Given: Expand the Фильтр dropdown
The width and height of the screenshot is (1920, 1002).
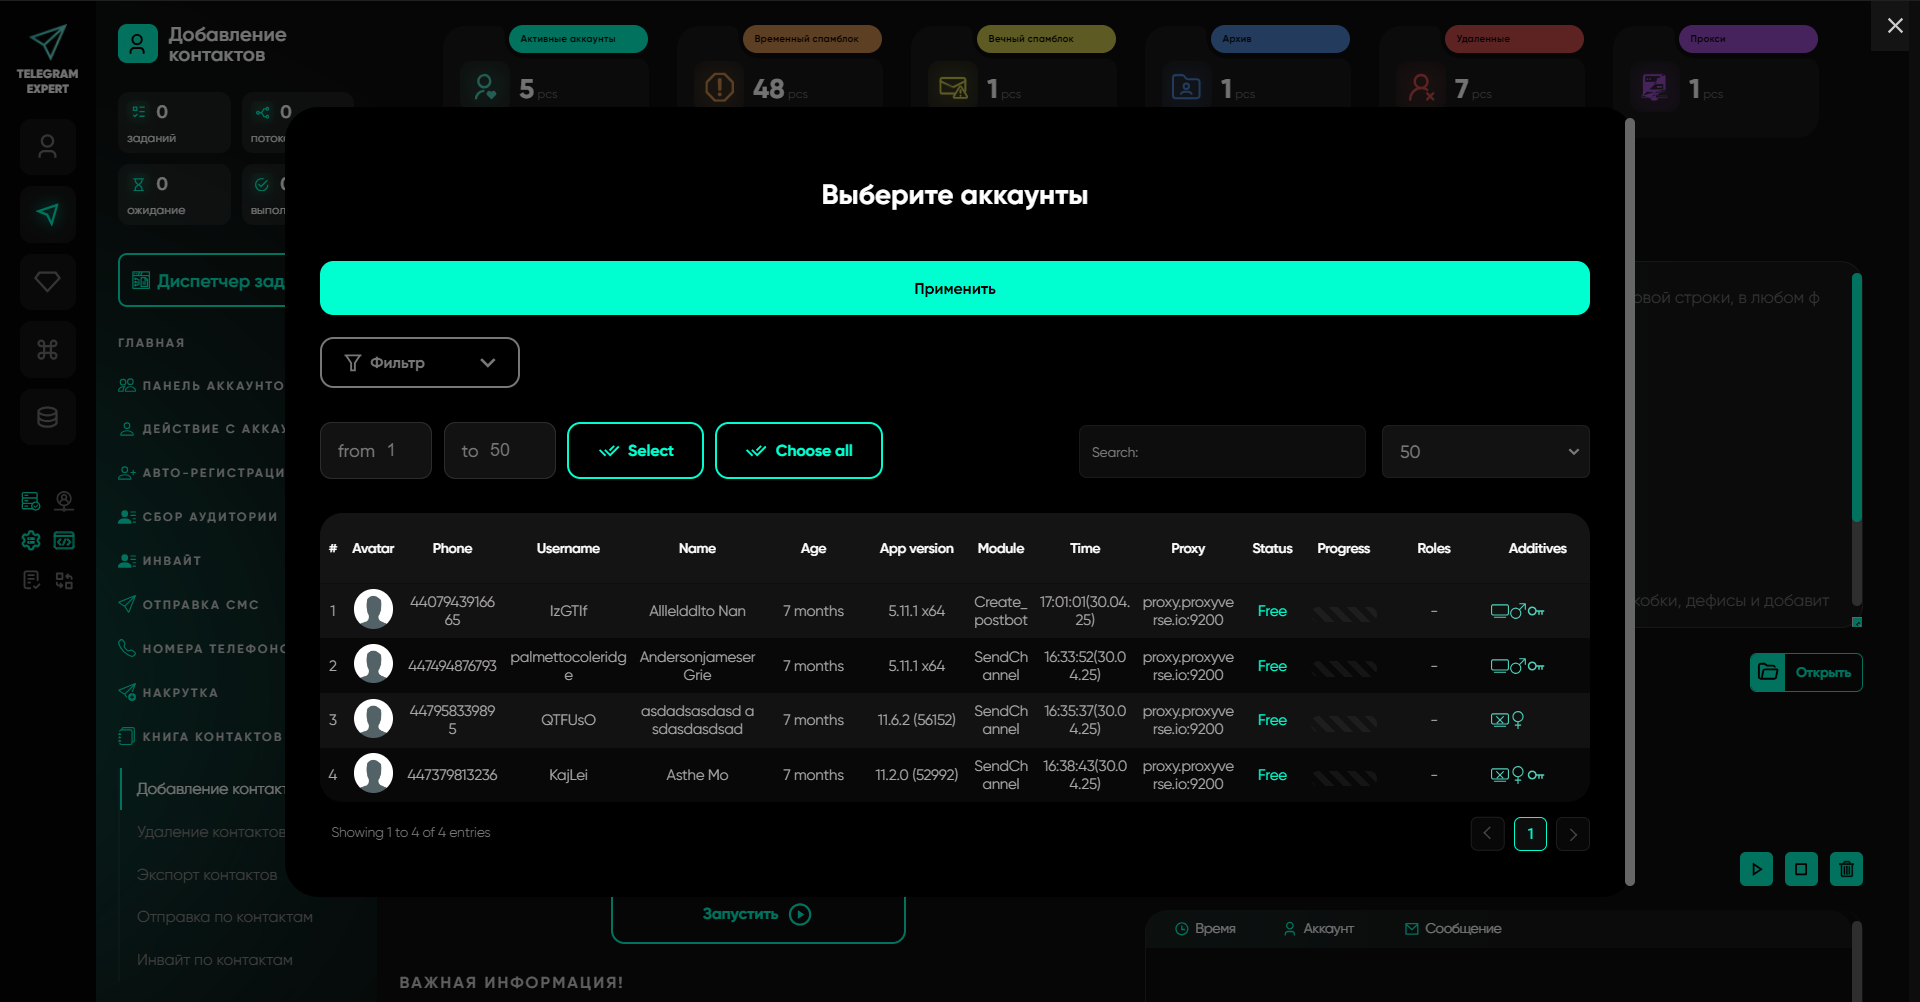Looking at the screenshot, I should pyautogui.click(x=419, y=362).
